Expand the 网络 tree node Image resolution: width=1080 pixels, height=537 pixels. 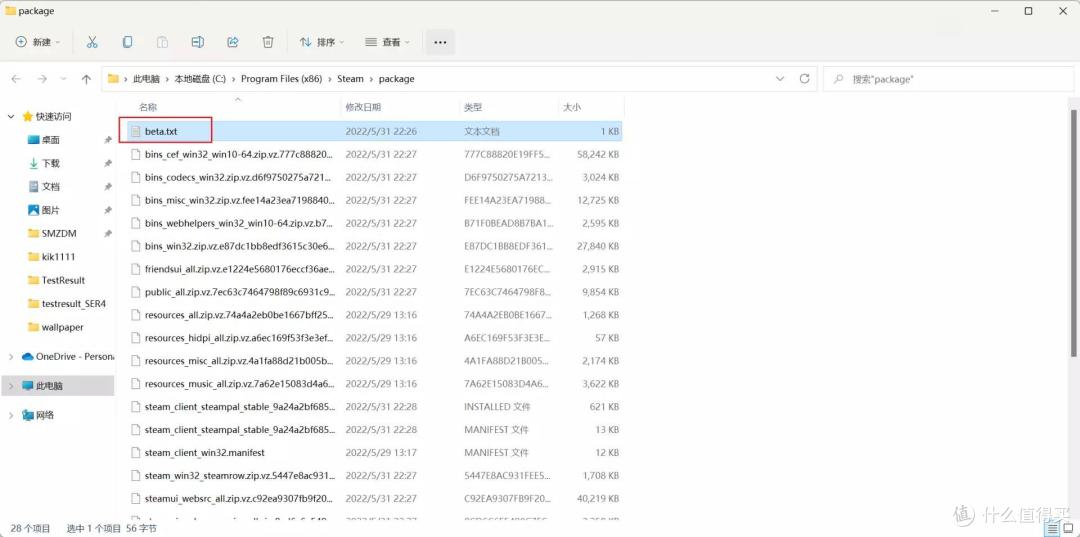(x=11, y=415)
